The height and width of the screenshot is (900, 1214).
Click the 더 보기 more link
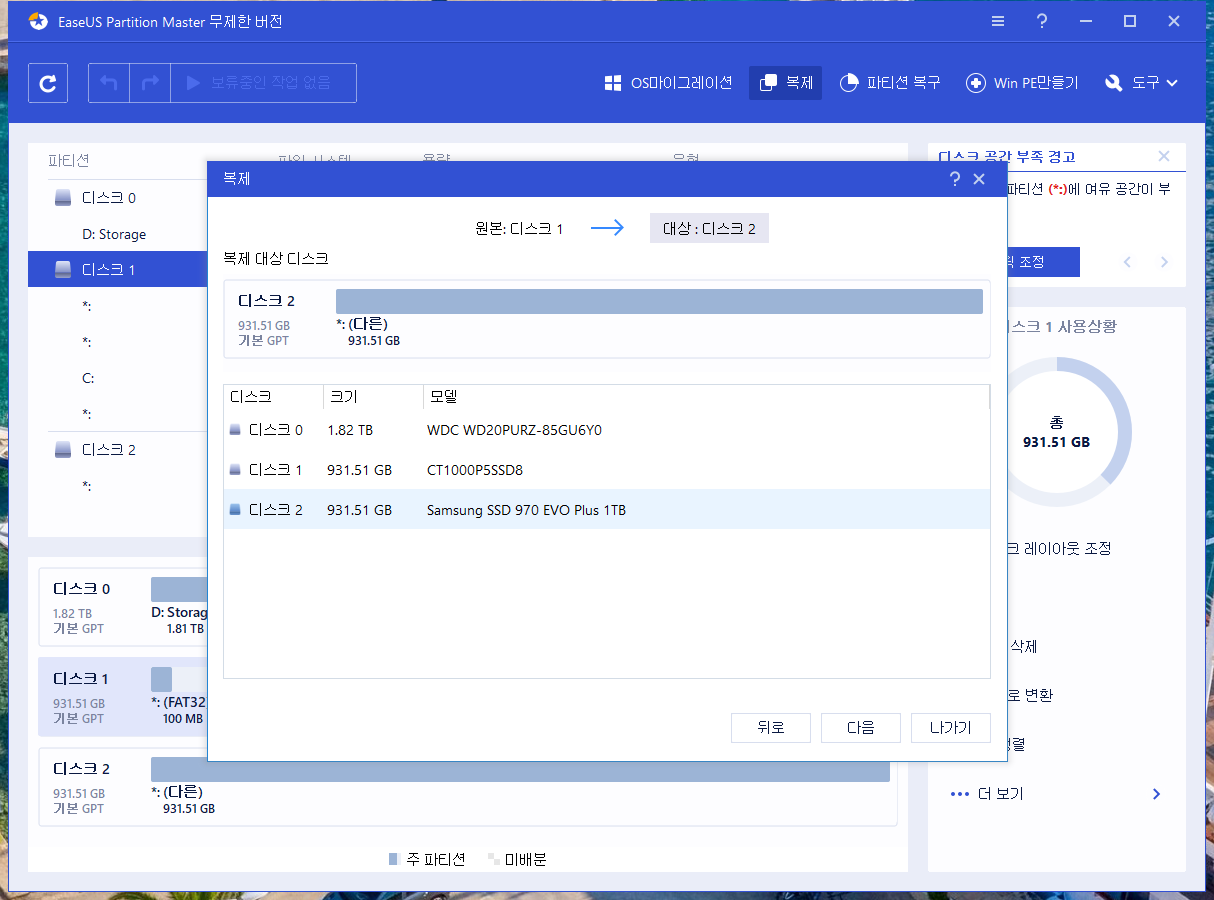tap(1000, 794)
